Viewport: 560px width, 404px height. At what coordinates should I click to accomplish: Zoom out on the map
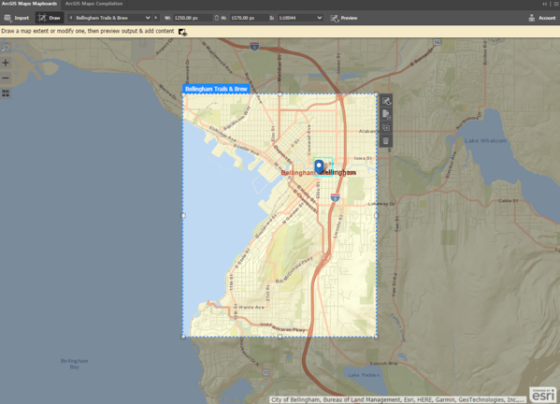(6, 78)
